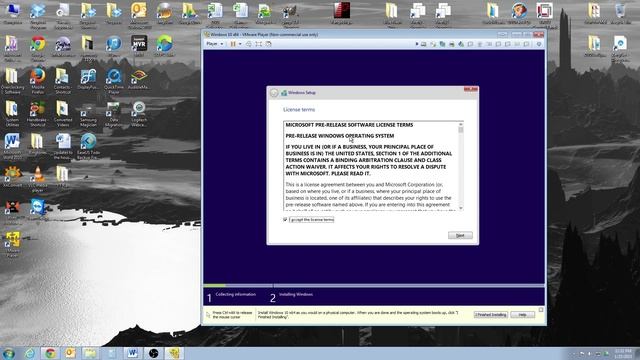This screenshot has width=640, height=360.
Task: Select the MVR black desktop icon
Action: pyautogui.click(x=139, y=46)
